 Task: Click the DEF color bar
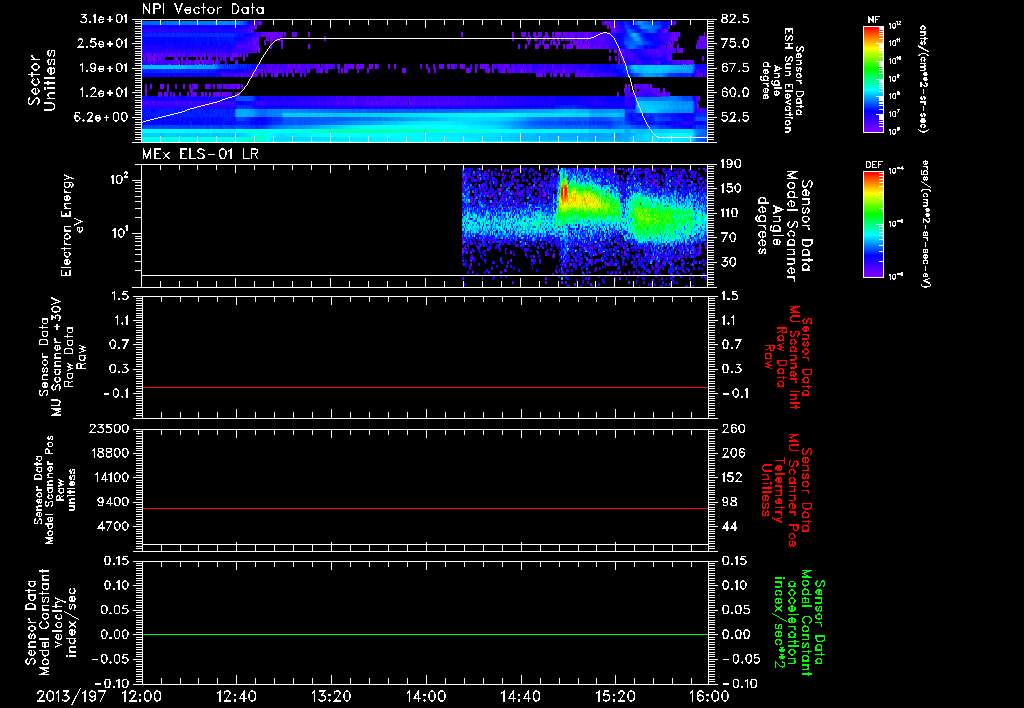click(x=873, y=223)
